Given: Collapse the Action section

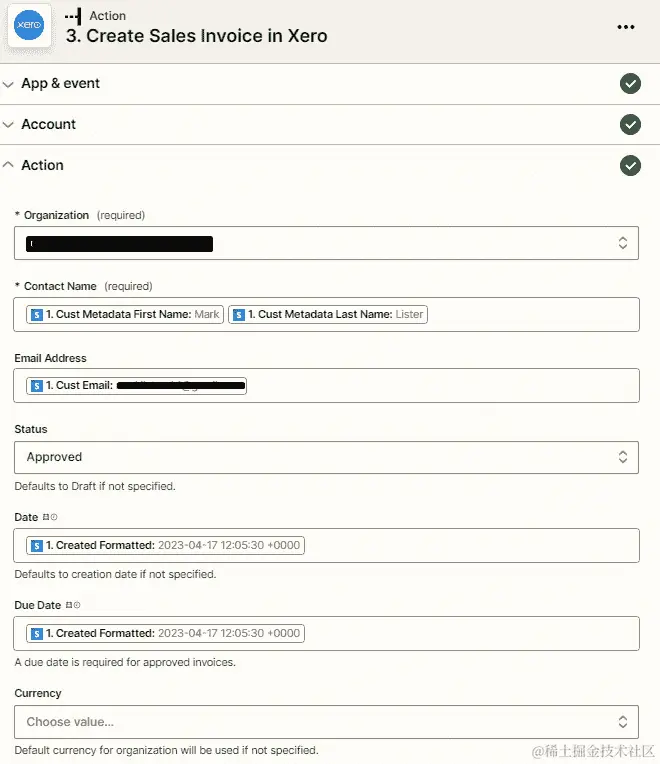Looking at the screenshot, I should [x=8, y=165].
